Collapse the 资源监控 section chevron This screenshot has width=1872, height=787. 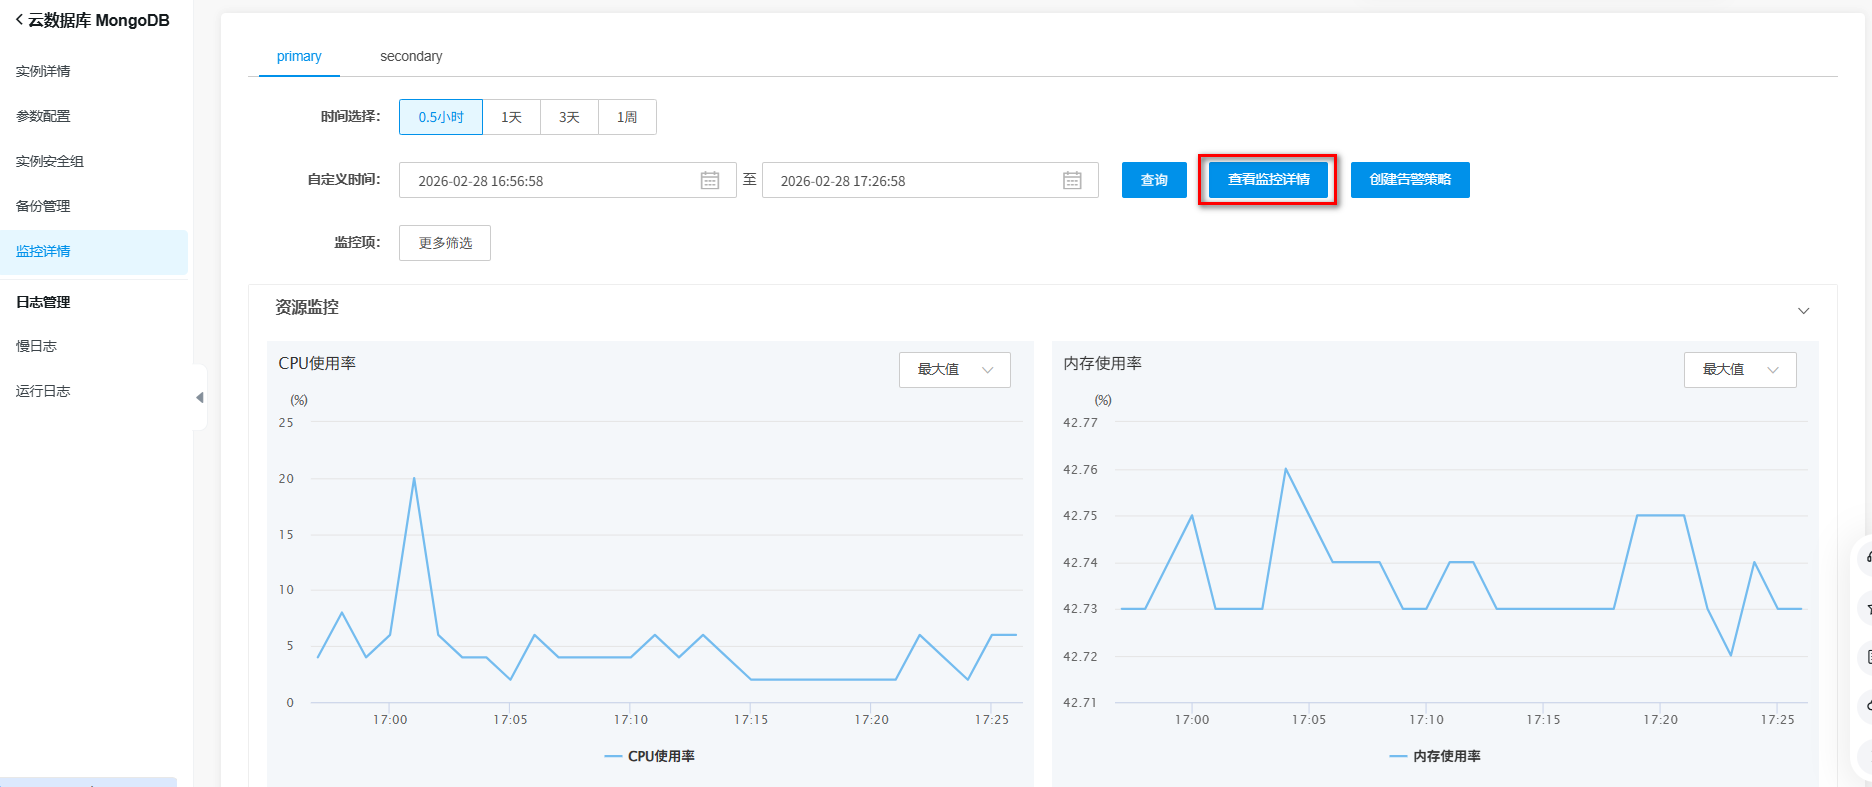point(1803,310)
